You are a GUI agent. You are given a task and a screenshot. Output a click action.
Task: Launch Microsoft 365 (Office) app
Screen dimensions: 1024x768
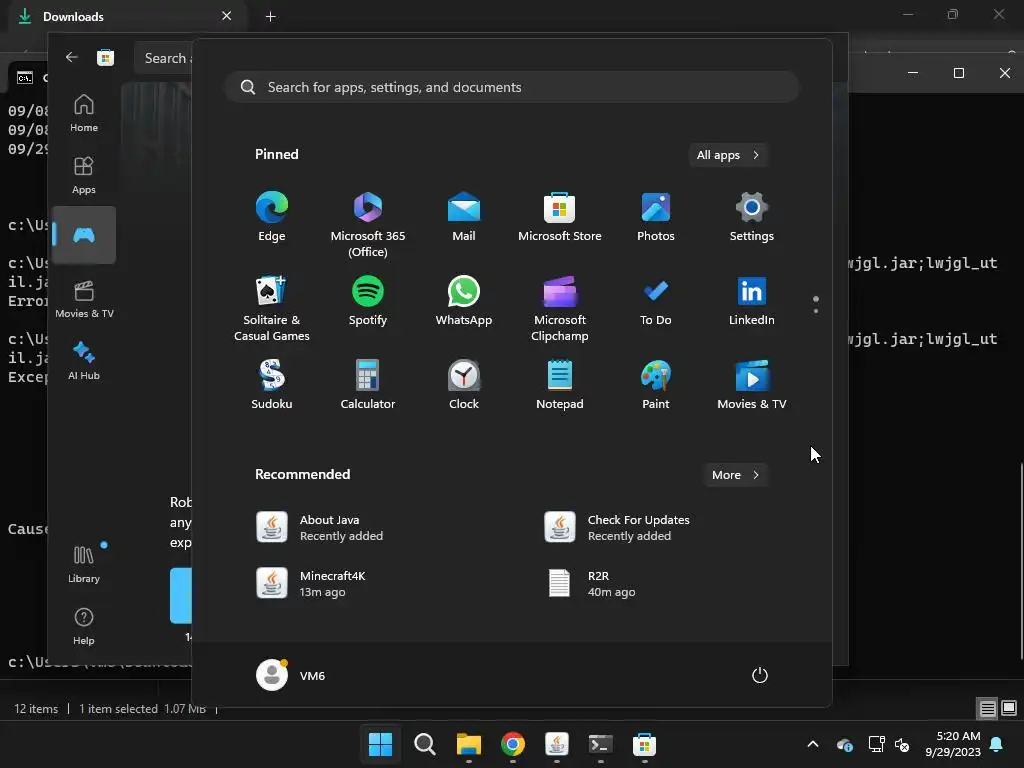pos(368,225)
